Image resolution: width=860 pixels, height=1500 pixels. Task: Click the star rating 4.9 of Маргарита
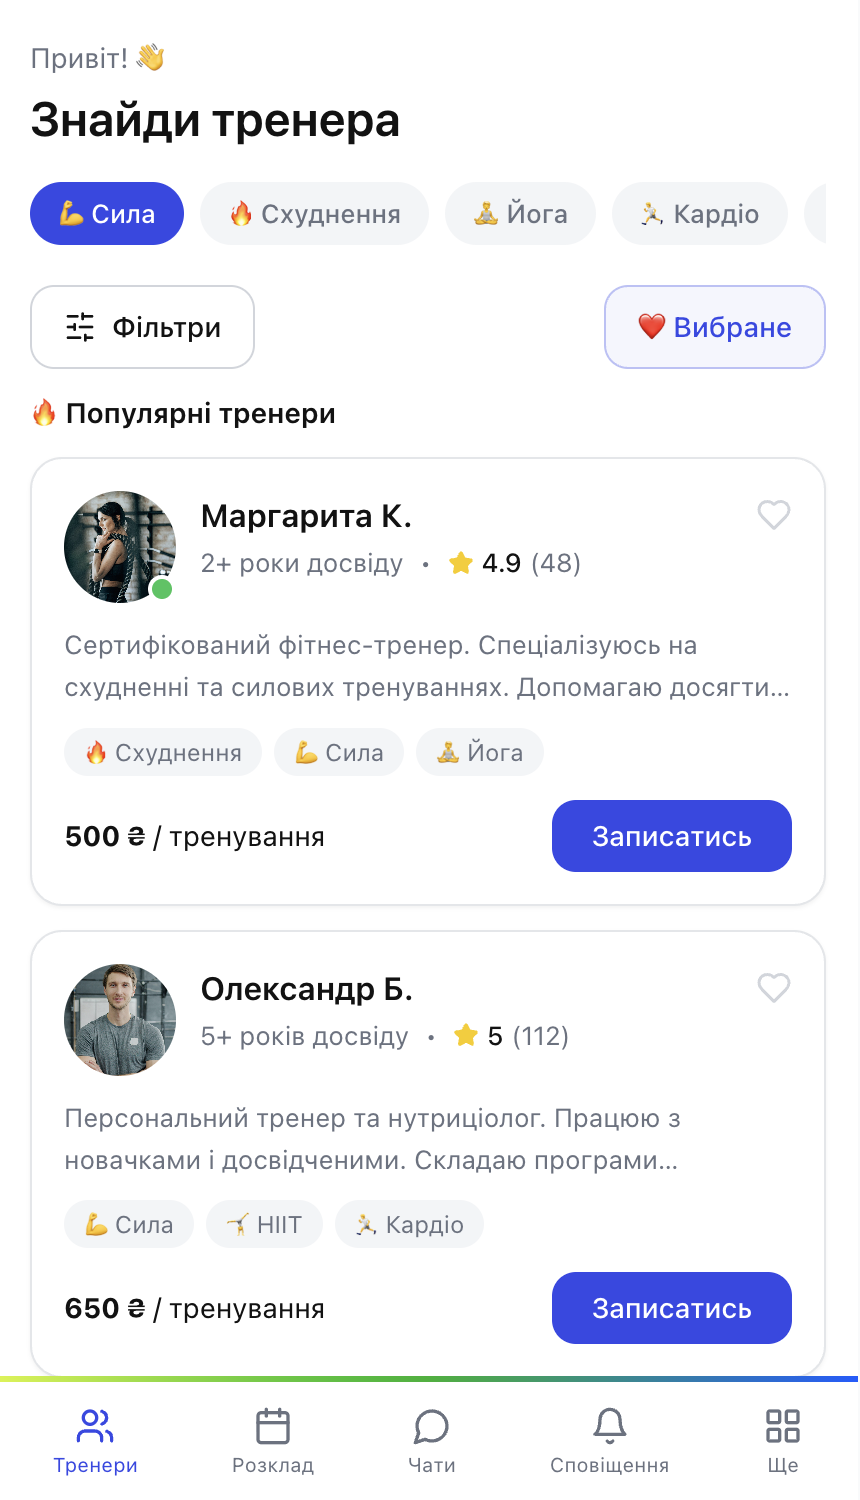pos(500,564)
